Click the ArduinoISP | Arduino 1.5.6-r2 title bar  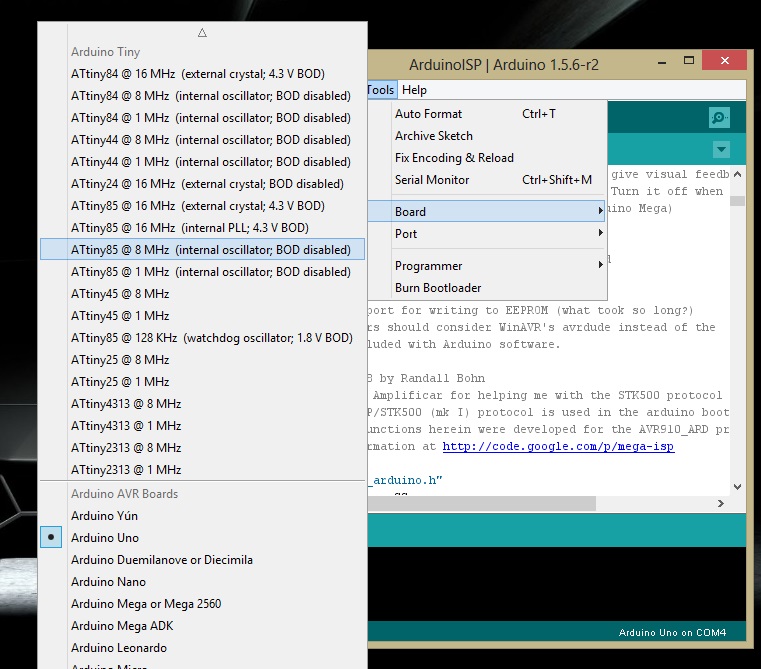click(x=504, y=65)
